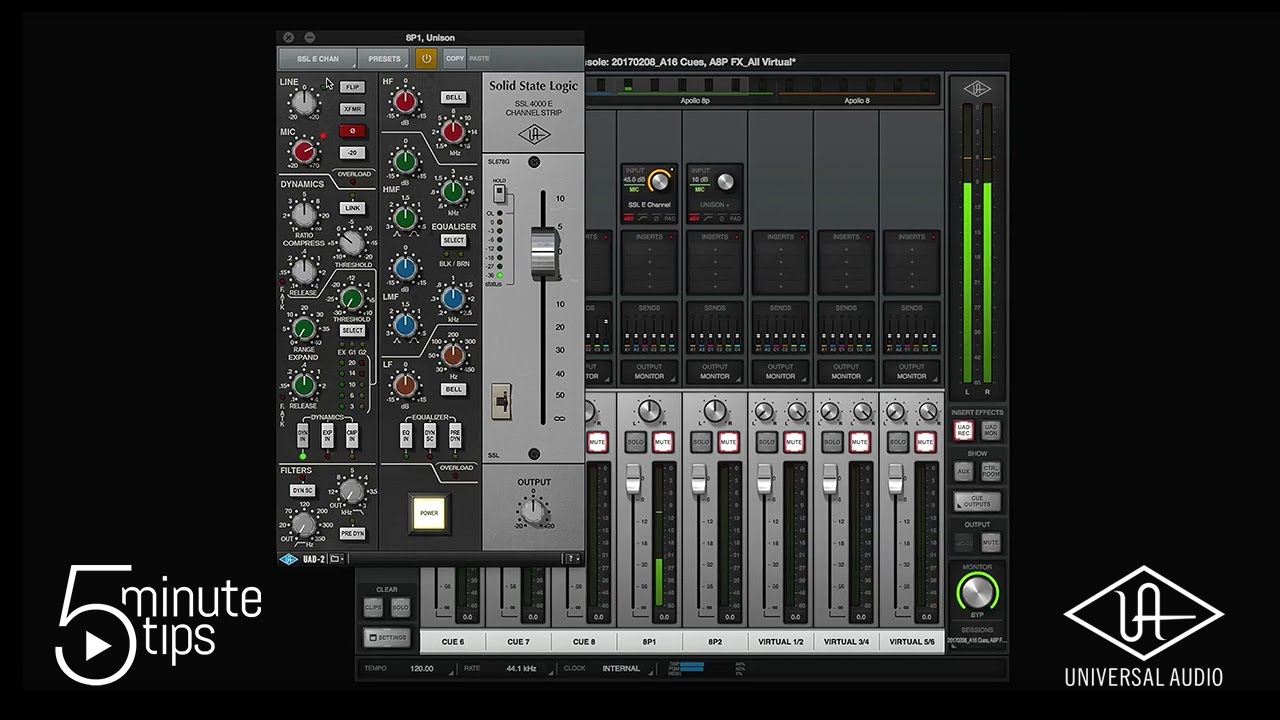Select the VIRTUAL 3/4 channel label
The image size is (1280, 720).
846,641
